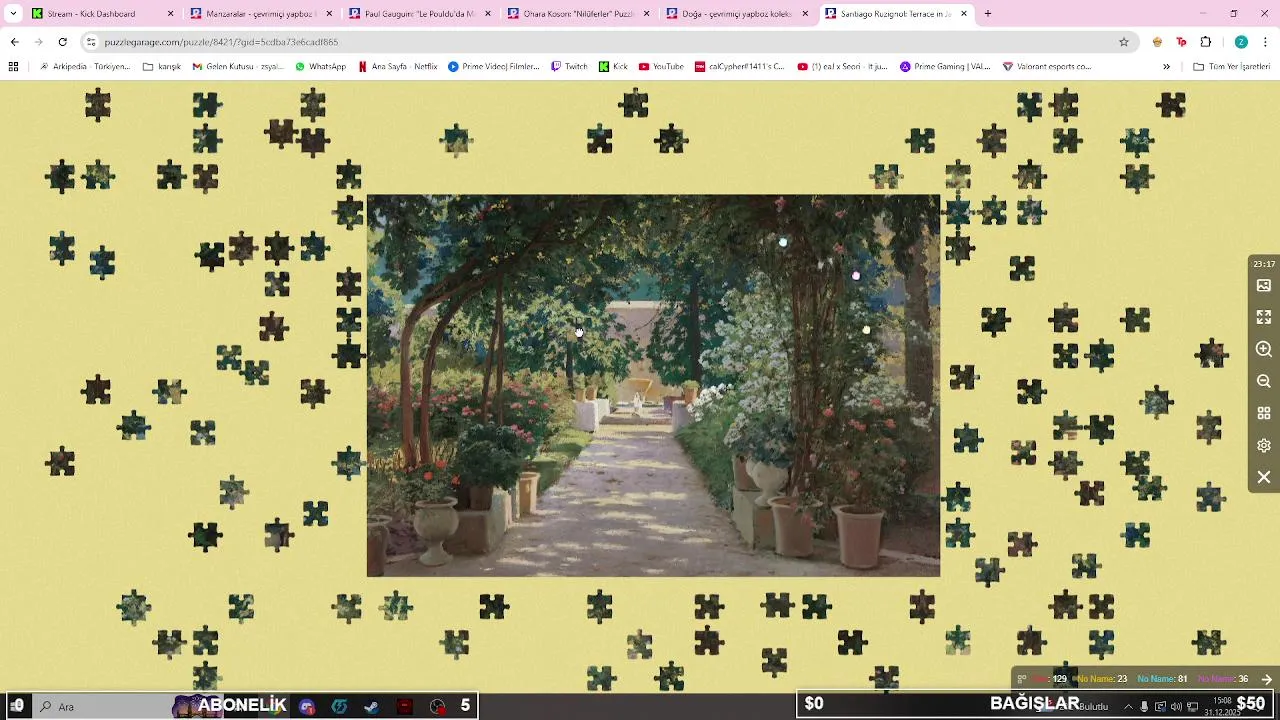Image resolution: width=1280 pixels, height=720 pixels.
Task: Open the Kick bookmark
Action: click(613, 67)
